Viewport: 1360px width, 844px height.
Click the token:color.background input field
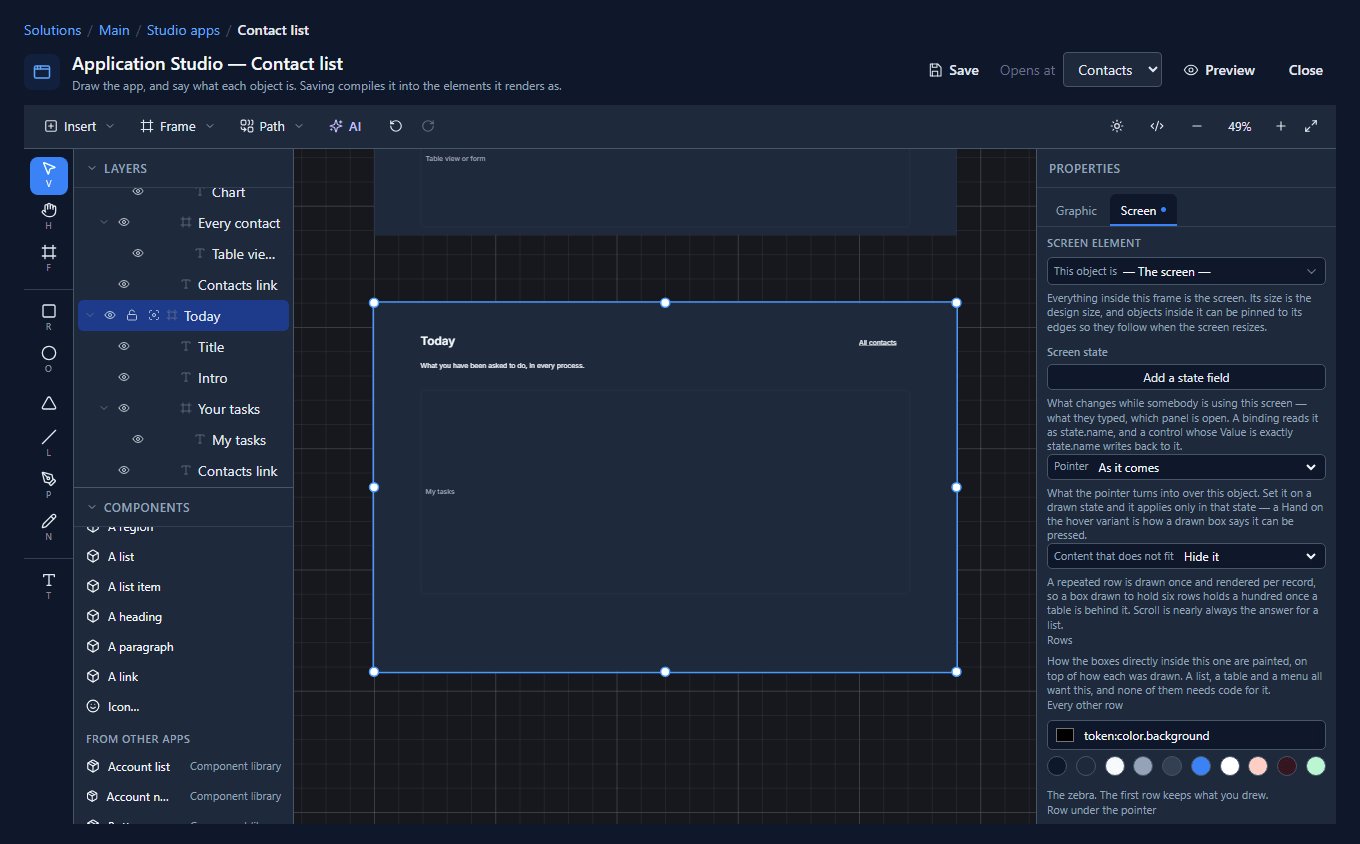1186,735
